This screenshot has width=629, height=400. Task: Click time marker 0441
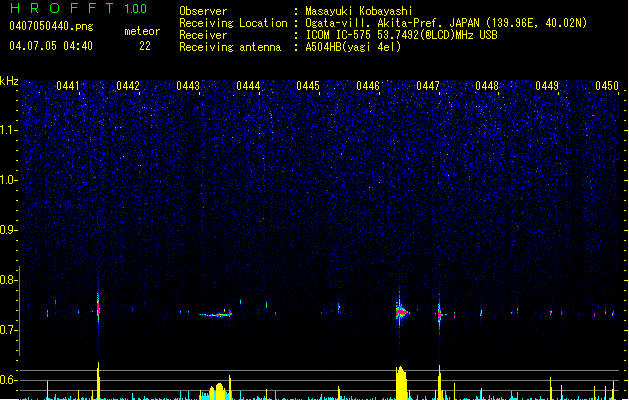pos(68,86)
